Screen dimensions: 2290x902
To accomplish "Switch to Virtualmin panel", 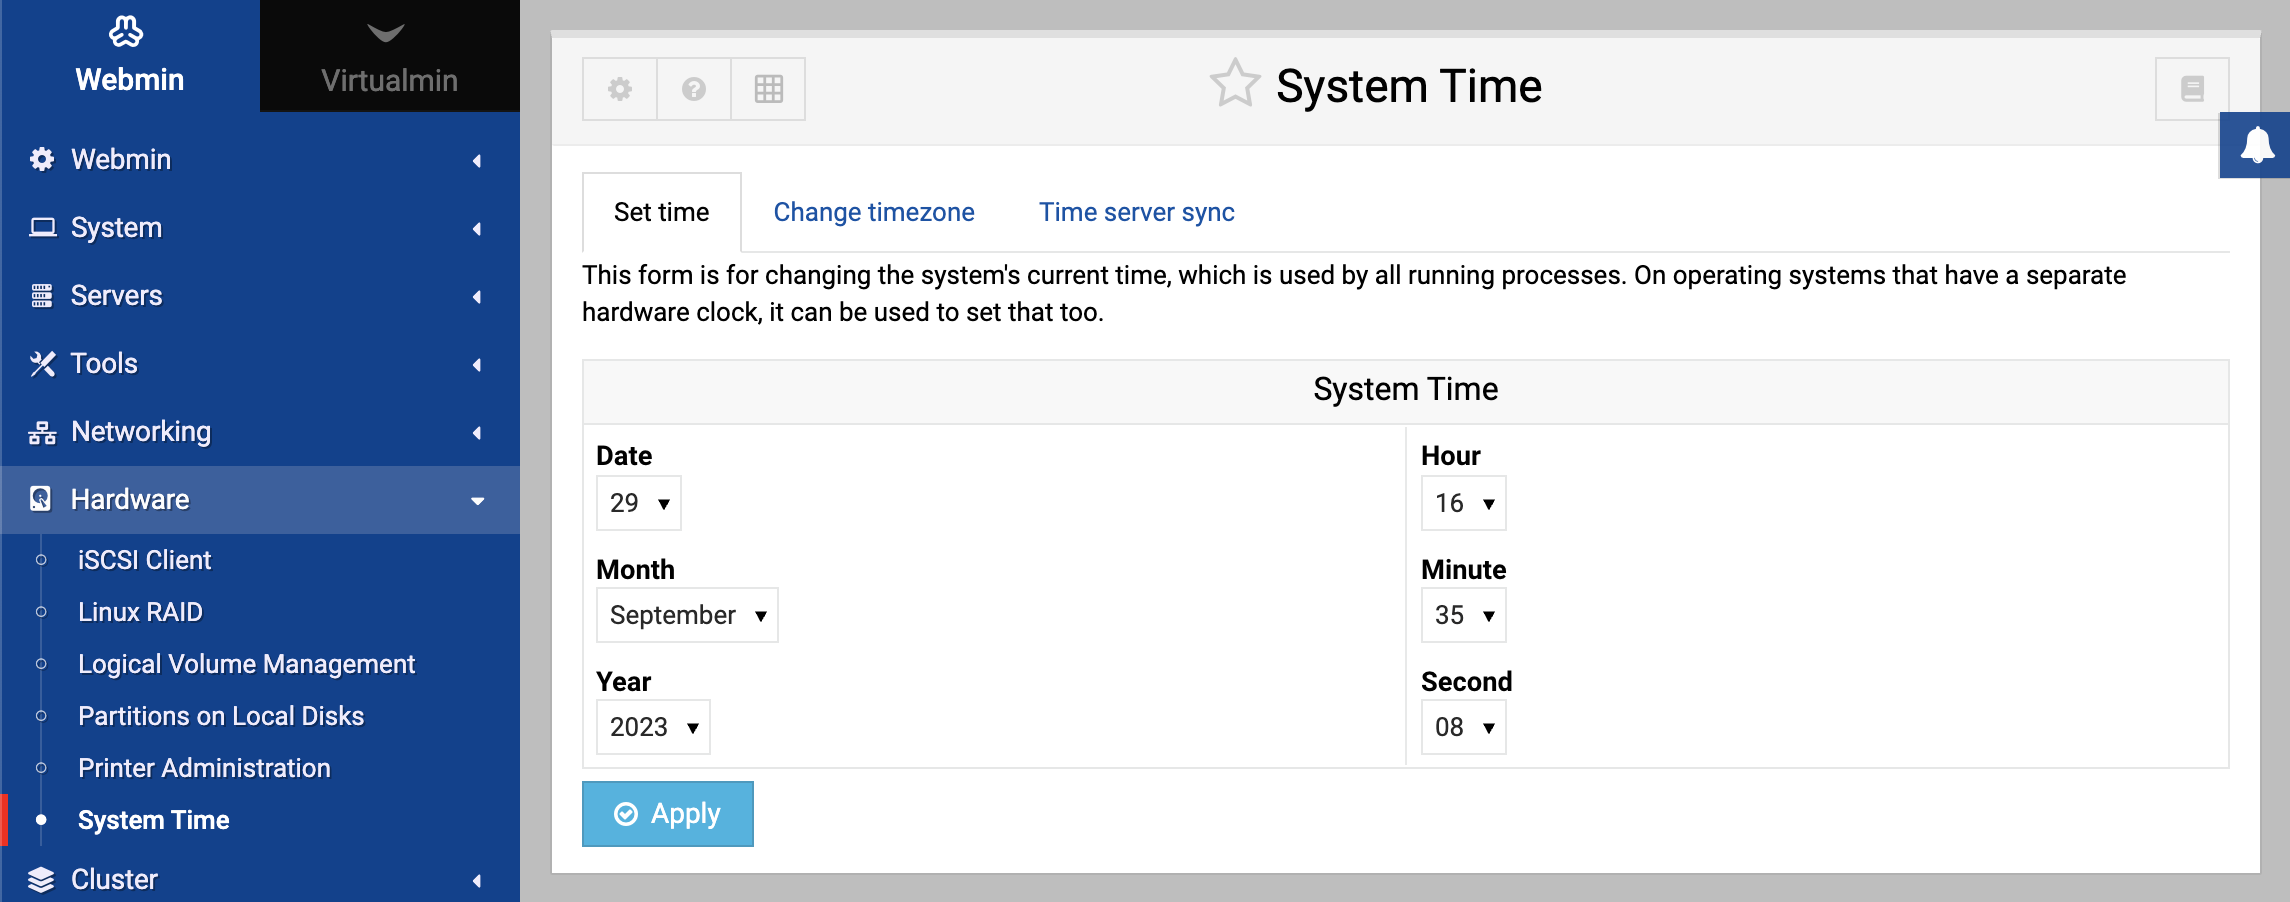I will (x=390, y=56).
